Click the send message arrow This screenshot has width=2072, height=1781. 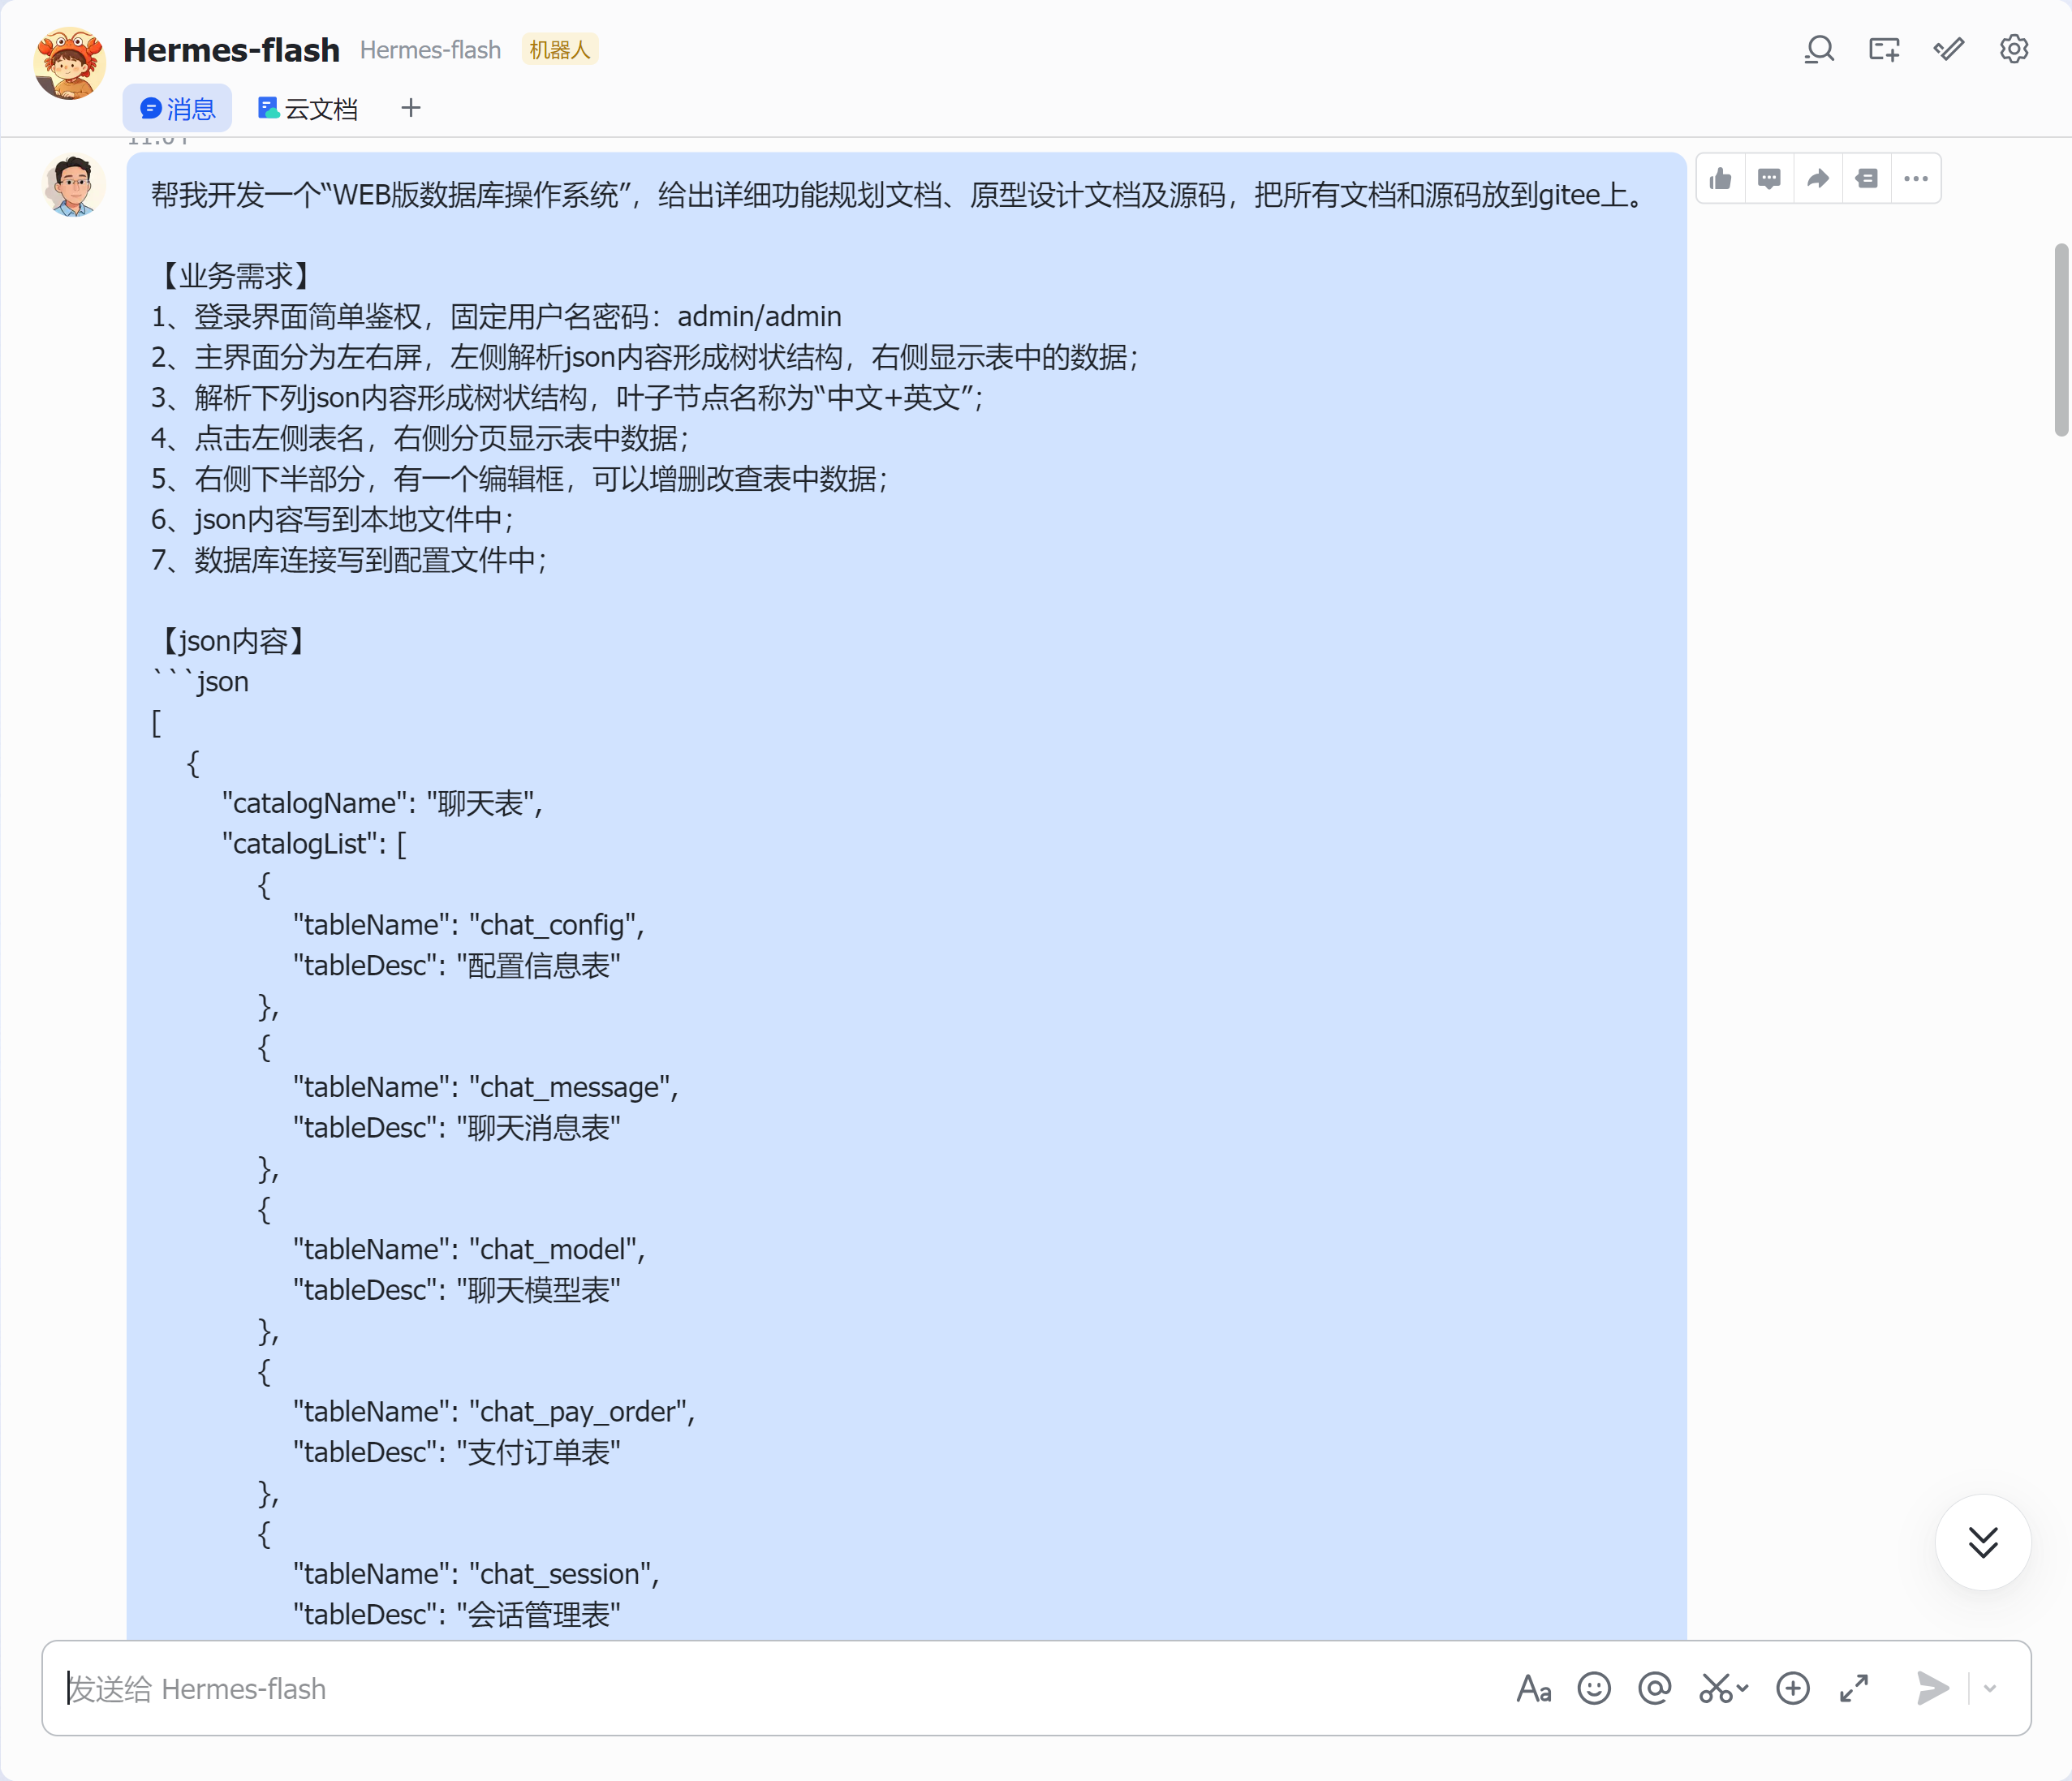[1932, 1689]
